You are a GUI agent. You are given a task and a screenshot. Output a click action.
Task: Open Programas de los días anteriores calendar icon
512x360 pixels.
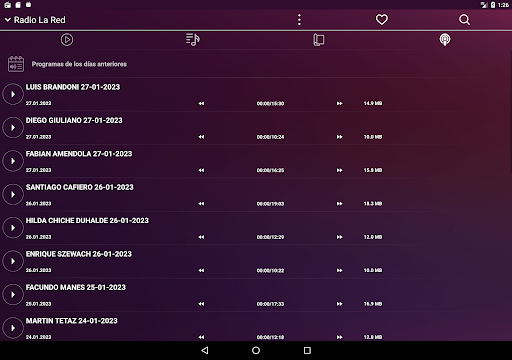(16, 64)
